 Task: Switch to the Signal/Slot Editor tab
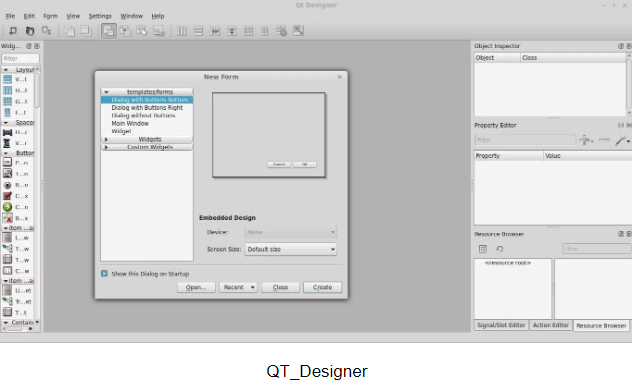[x=501, y=325]
